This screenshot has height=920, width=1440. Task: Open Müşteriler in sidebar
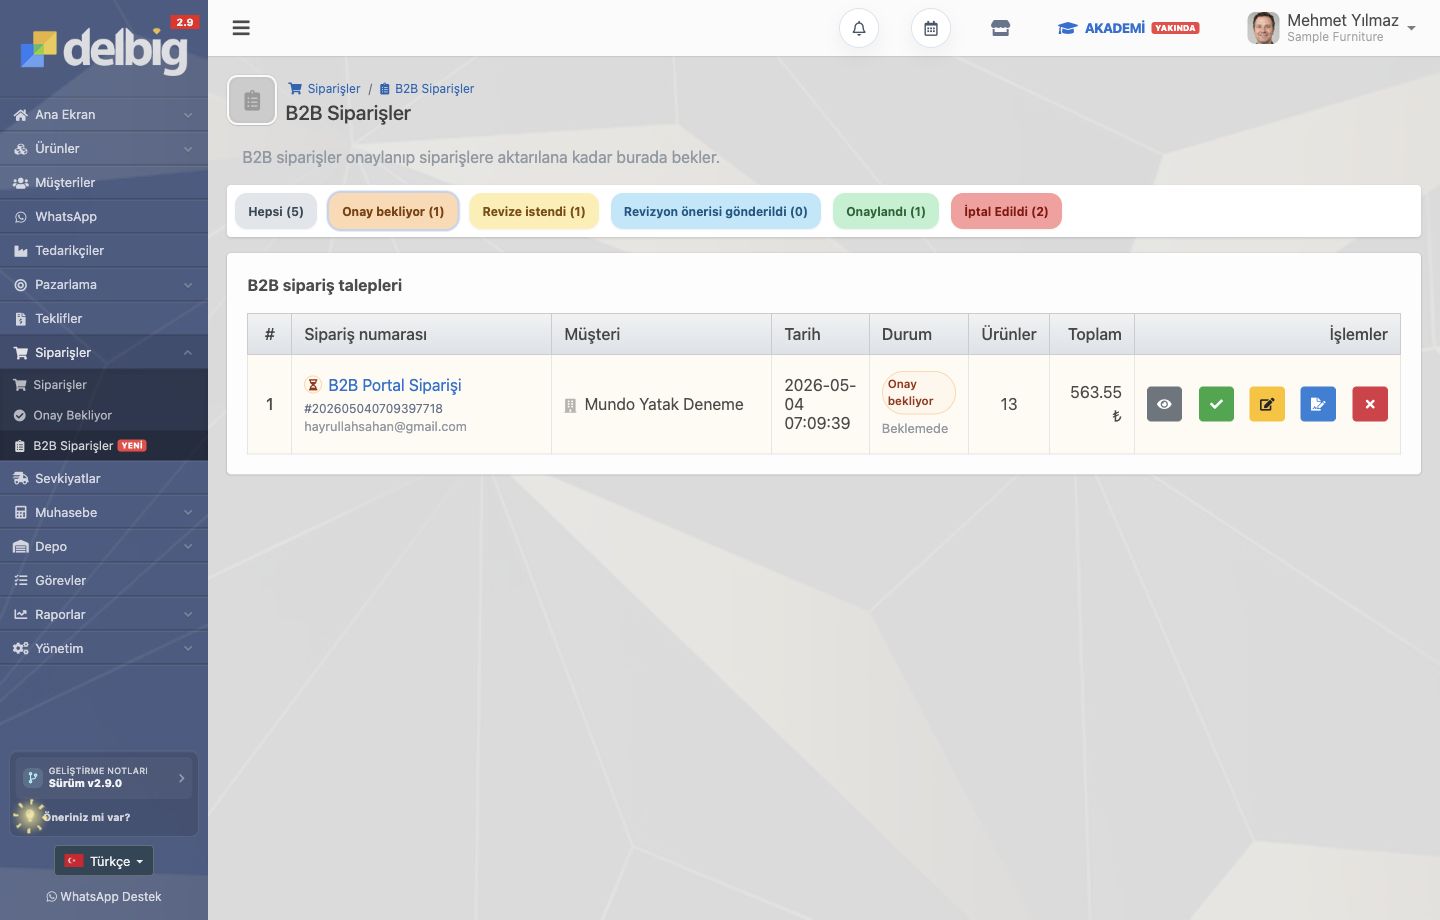click(x=104, y=183)
